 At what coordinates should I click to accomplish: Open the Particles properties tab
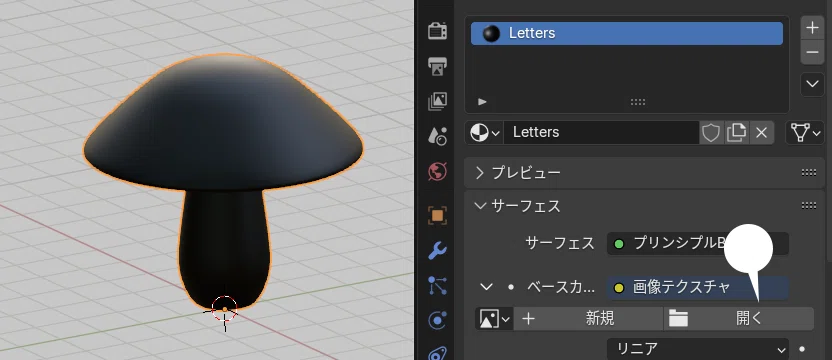[x=437, y=286]
